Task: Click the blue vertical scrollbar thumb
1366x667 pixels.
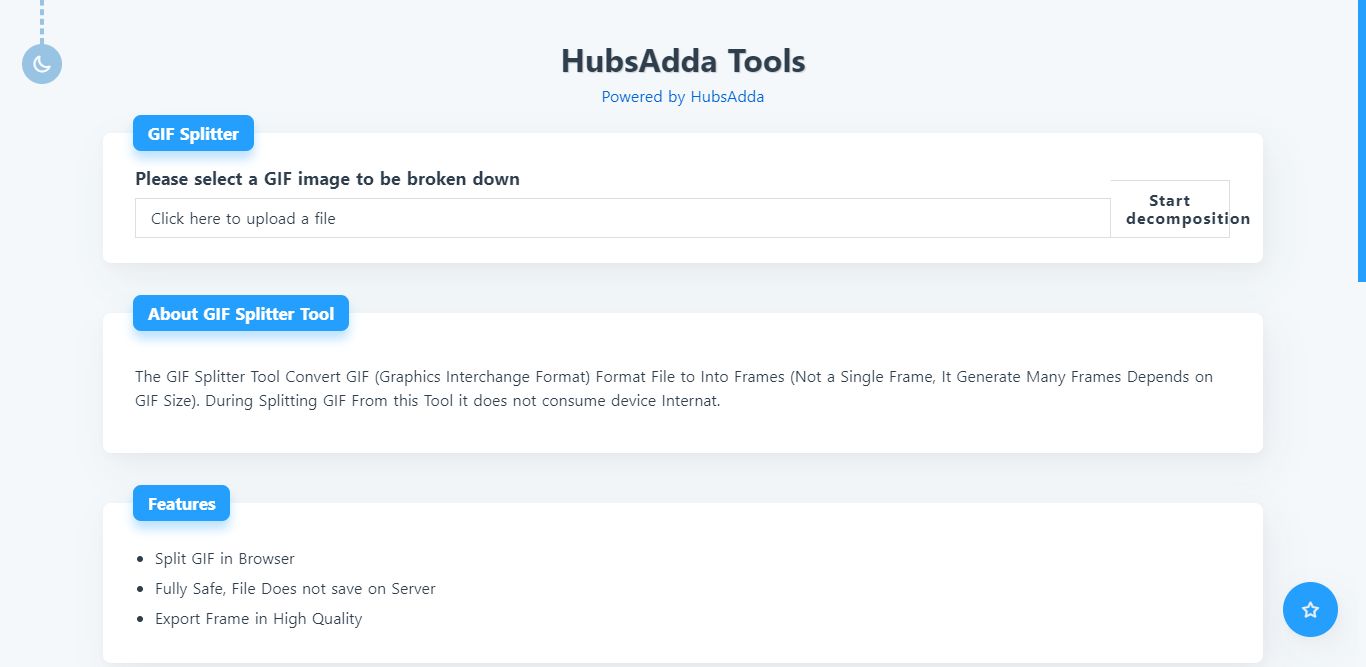Action: click(x=1361, y=140)
